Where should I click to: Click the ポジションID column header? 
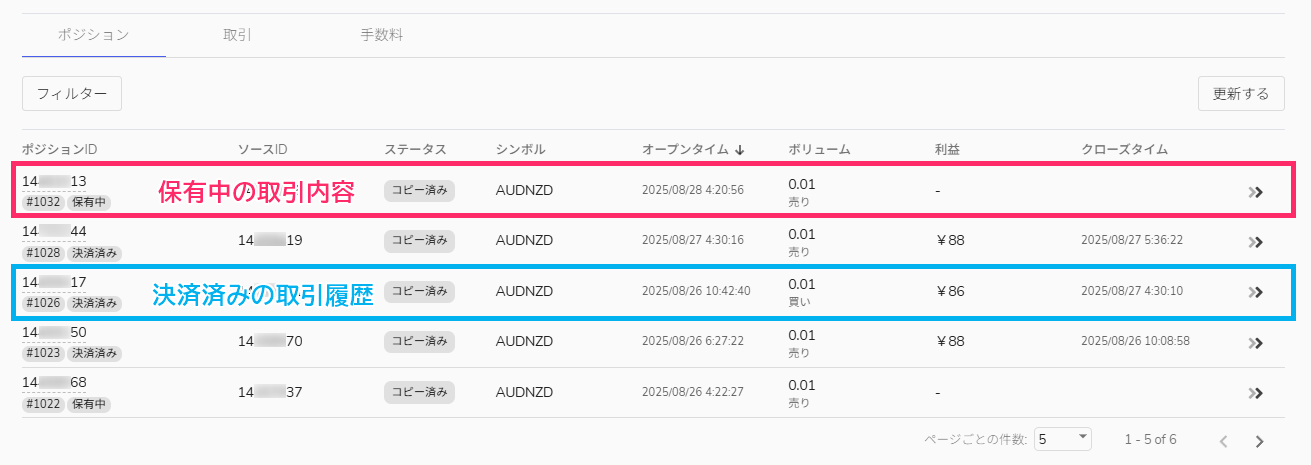[x=59, y=150]
